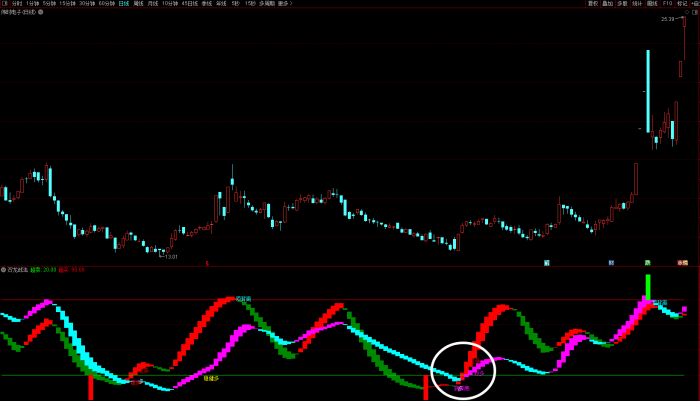
Task: Click the panel layout icon at toolbar start
Action: [4, 4]
